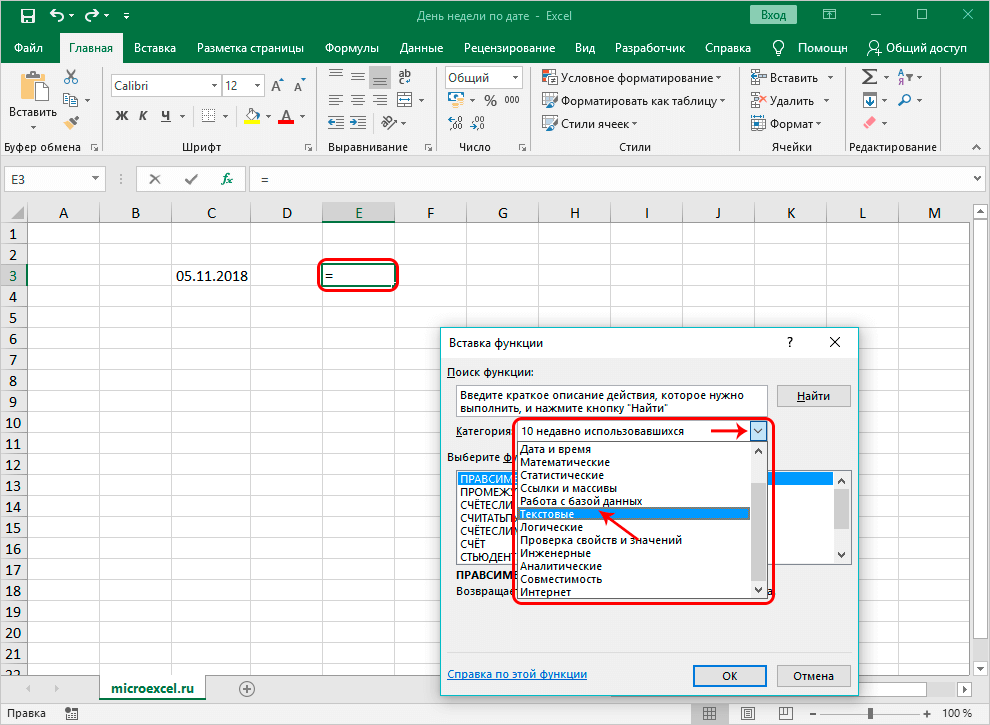
Task: Toggle align text left
Action: [336, 100]
